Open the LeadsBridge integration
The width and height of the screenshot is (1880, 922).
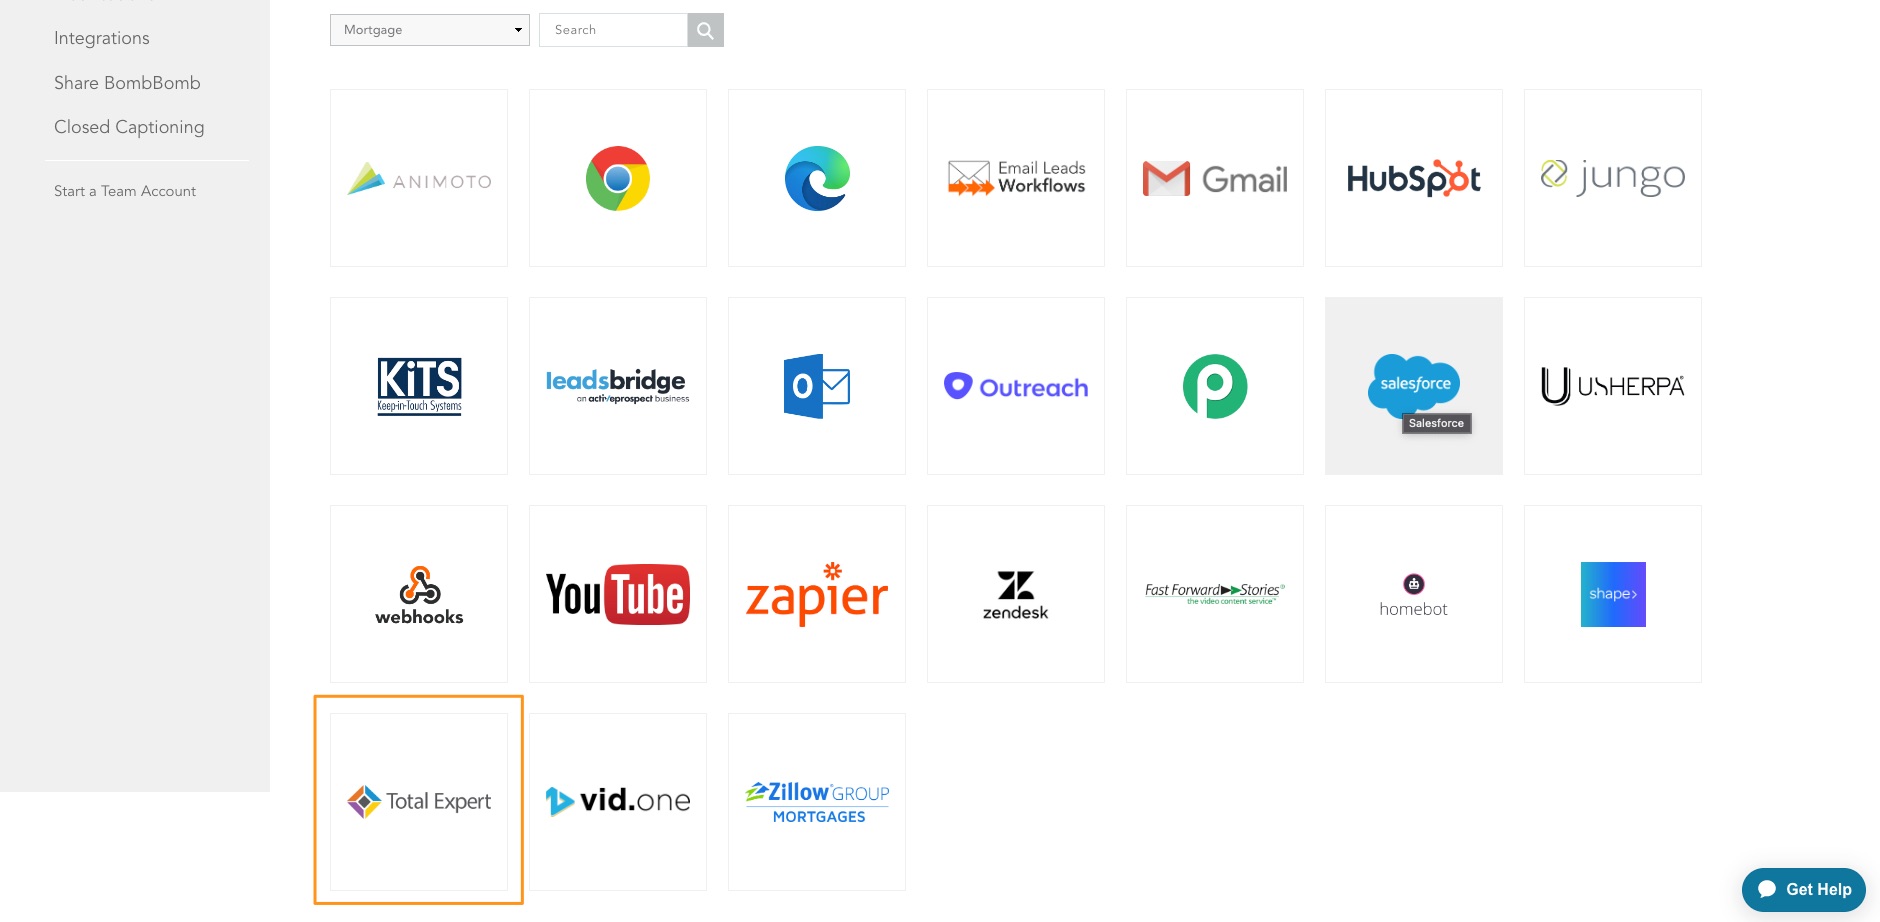(x=618, y=386)
